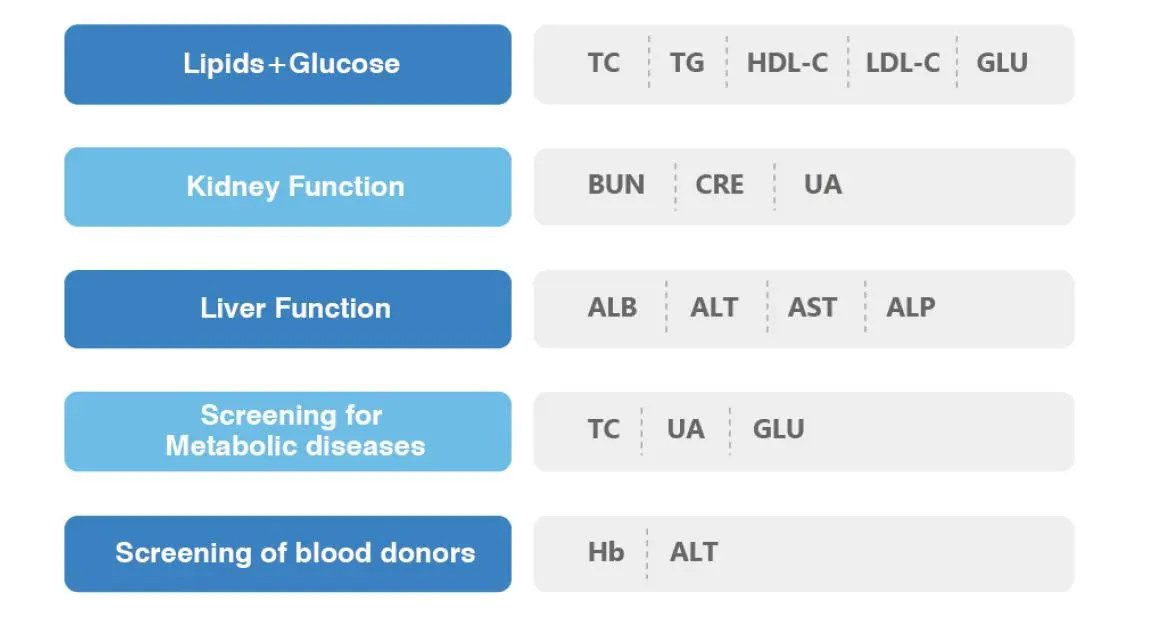Click ALT in the Liver Function row
This screenshot has height=633, width=1163.
(x=714, y=308)
